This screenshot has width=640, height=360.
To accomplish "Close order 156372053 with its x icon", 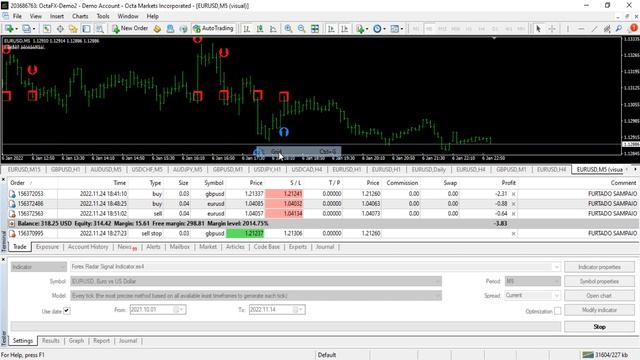I will [513, 194].
